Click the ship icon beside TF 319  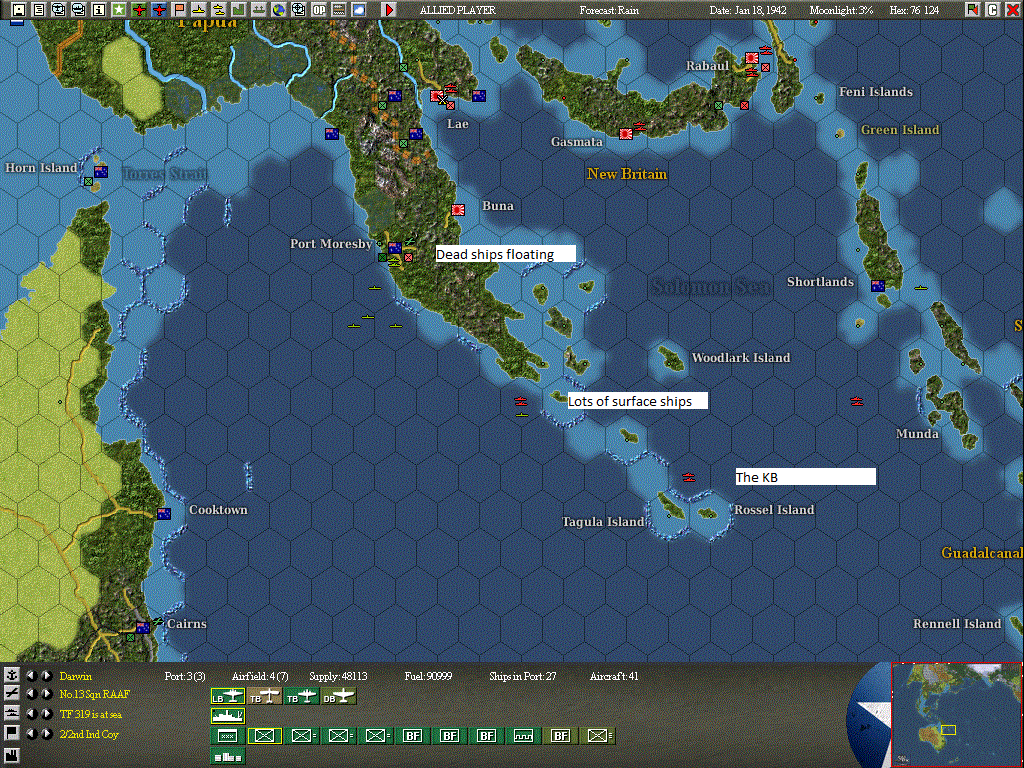[11, 714]
